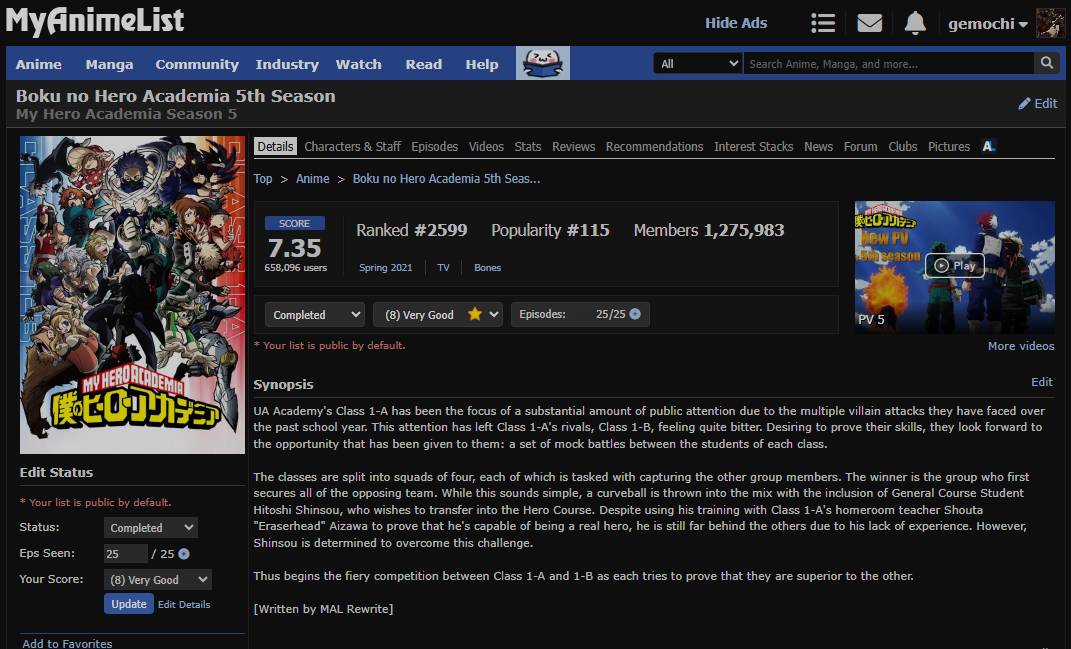Open the list menu icon in the header
Screen dimensions: 1071x649
coord(823,23)
